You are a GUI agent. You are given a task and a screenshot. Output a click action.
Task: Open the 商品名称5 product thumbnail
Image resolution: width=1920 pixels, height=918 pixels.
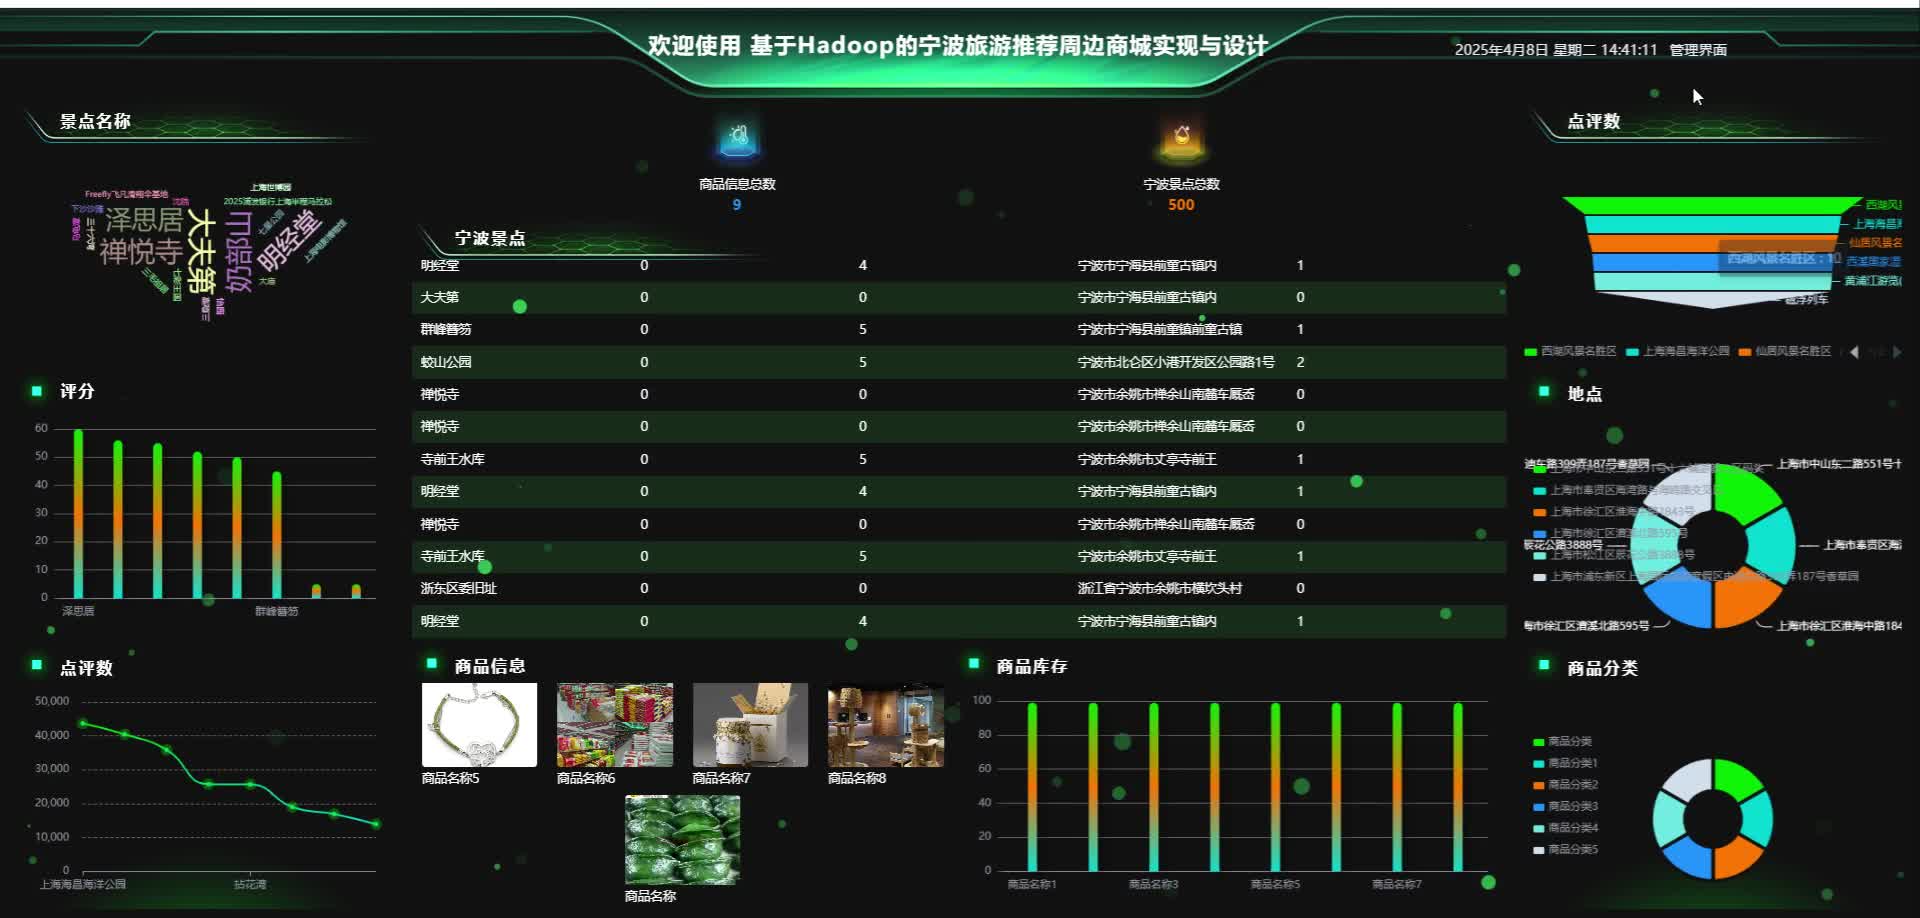click(478, 724)
